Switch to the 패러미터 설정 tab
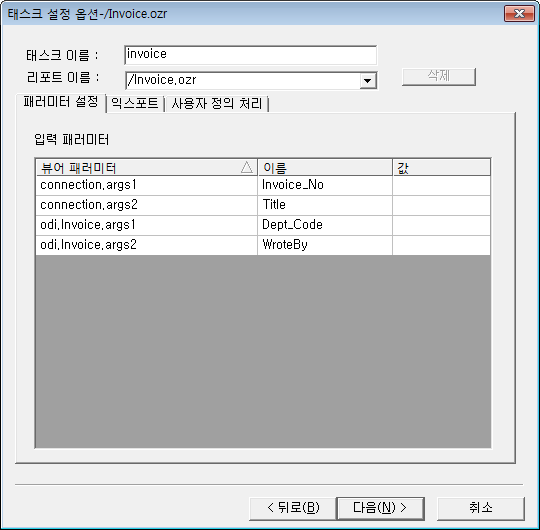Viewport: 540px width, 530px height. (x=61, y=102)
